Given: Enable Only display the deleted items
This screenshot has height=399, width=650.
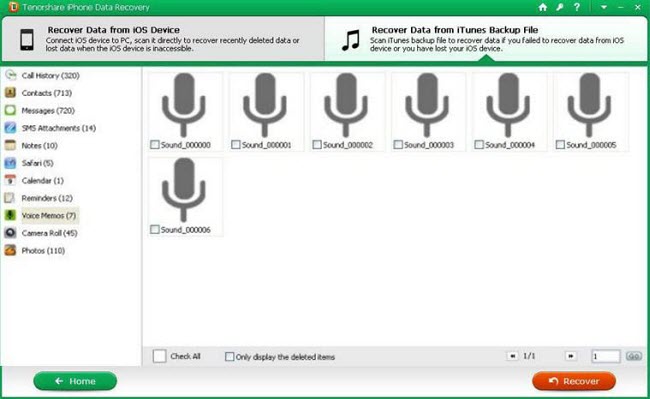Looking at the screenshot, I should [x=229, y=356].
